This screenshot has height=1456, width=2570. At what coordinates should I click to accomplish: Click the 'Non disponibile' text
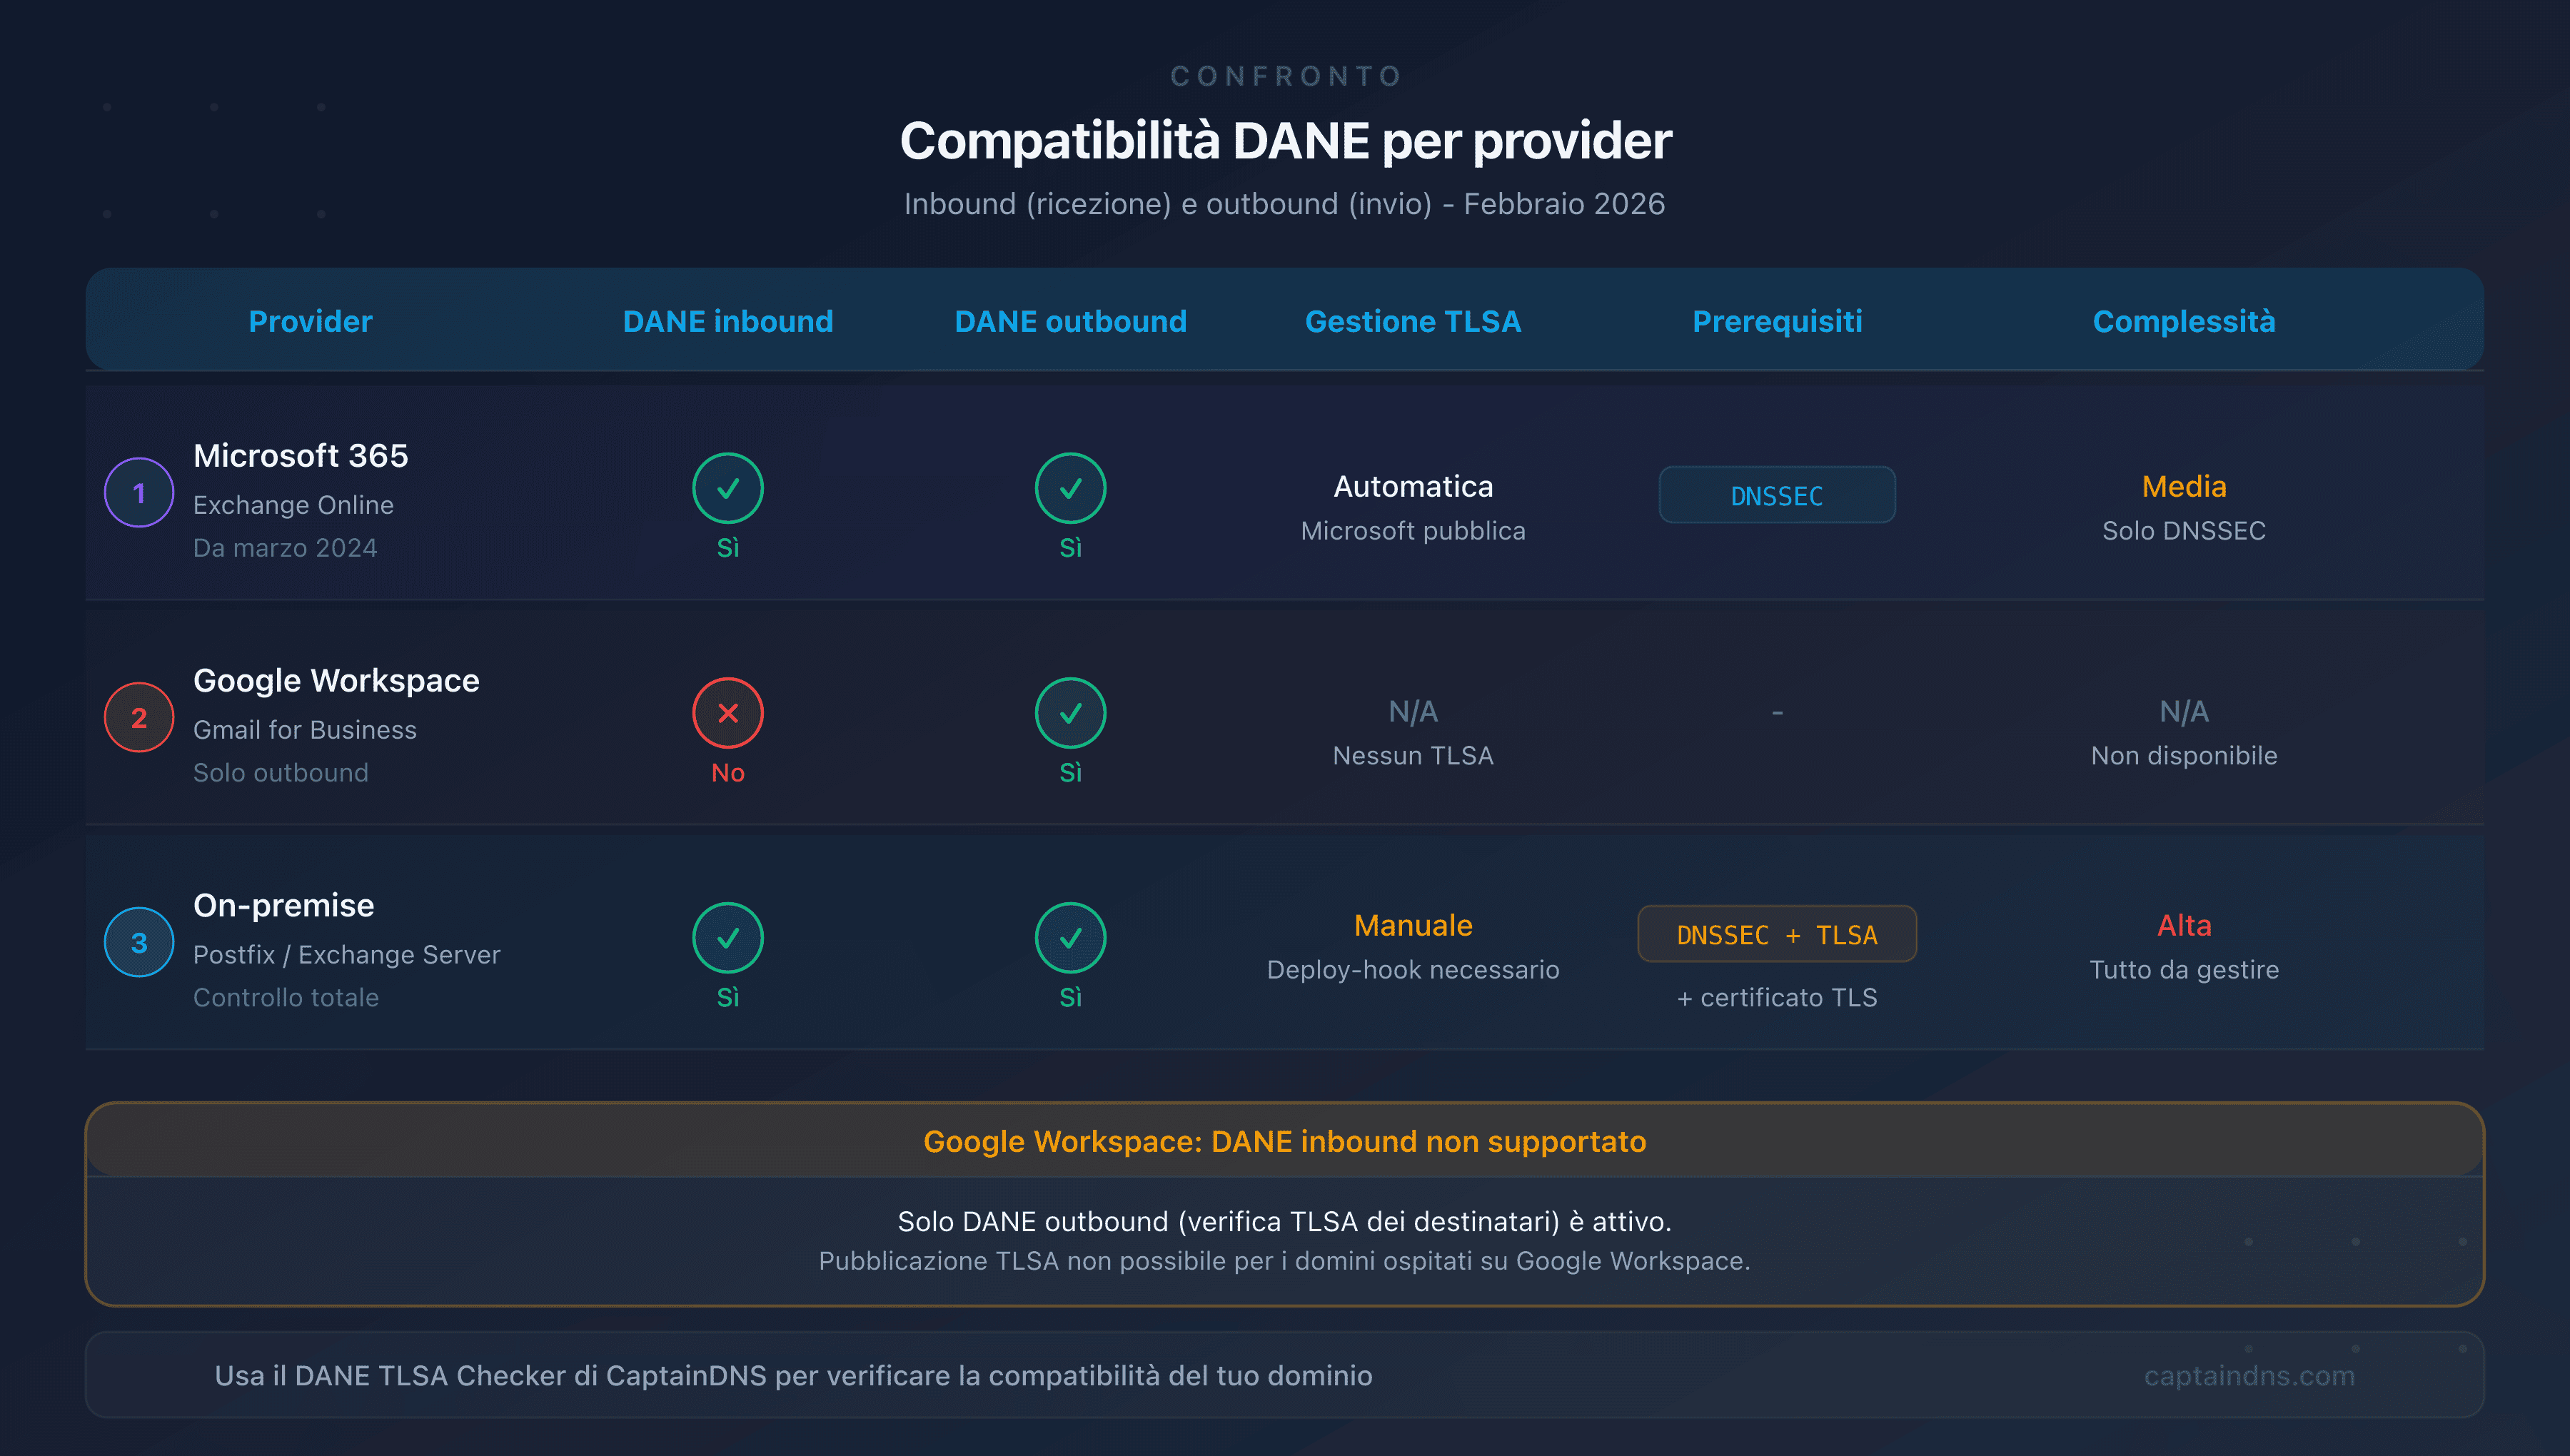pyautogui.click(x=2184, y=756)
